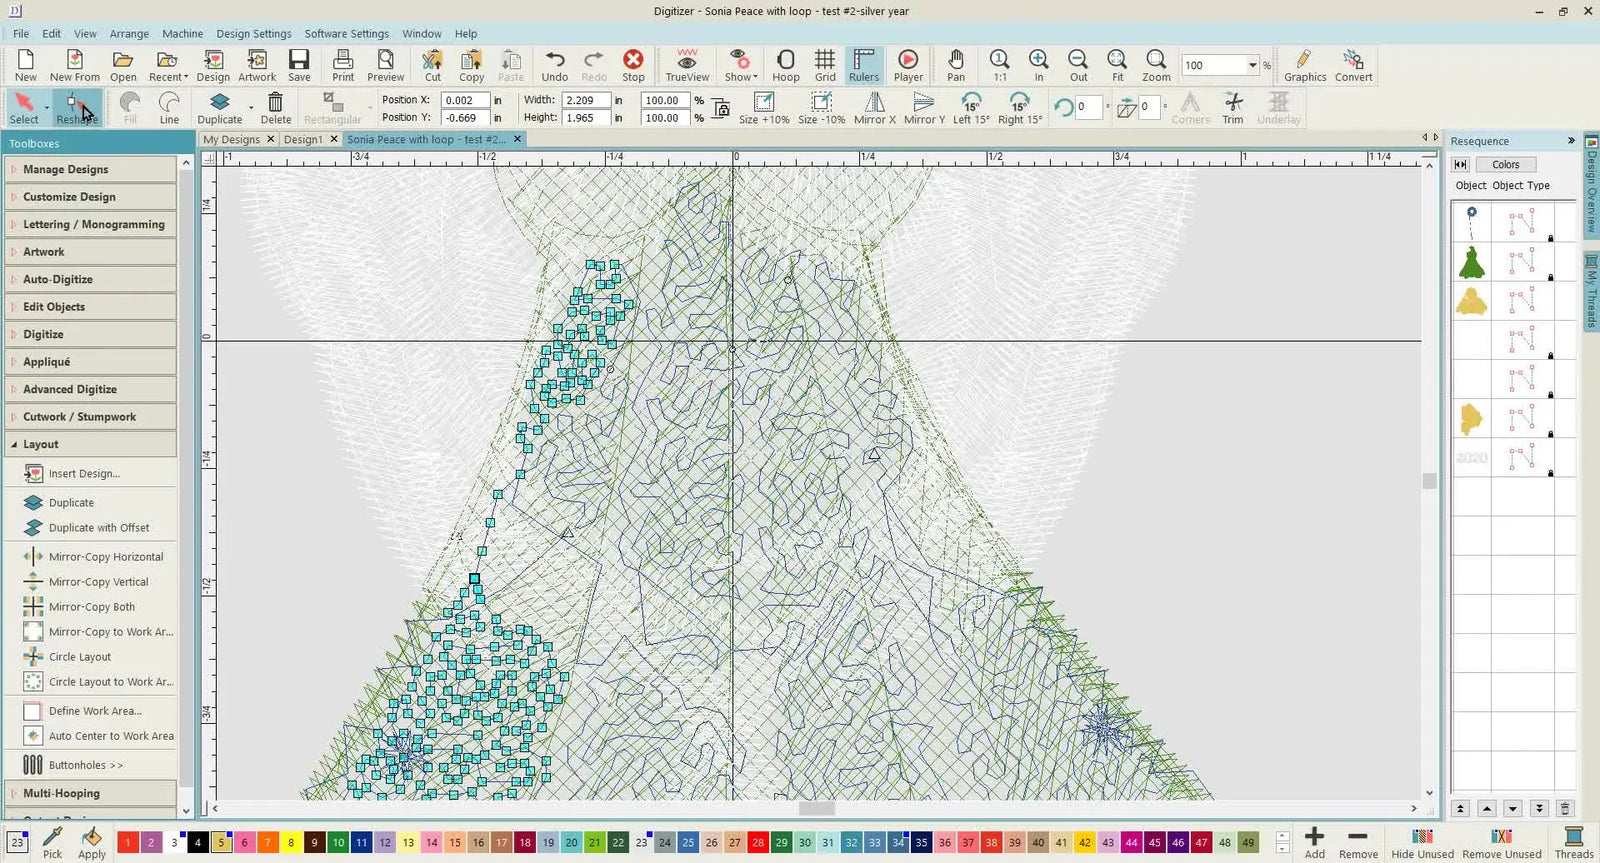This screenshot has width=1600, height=863.
Task: Switch to the My Designs tab
Action: point(231,139)
